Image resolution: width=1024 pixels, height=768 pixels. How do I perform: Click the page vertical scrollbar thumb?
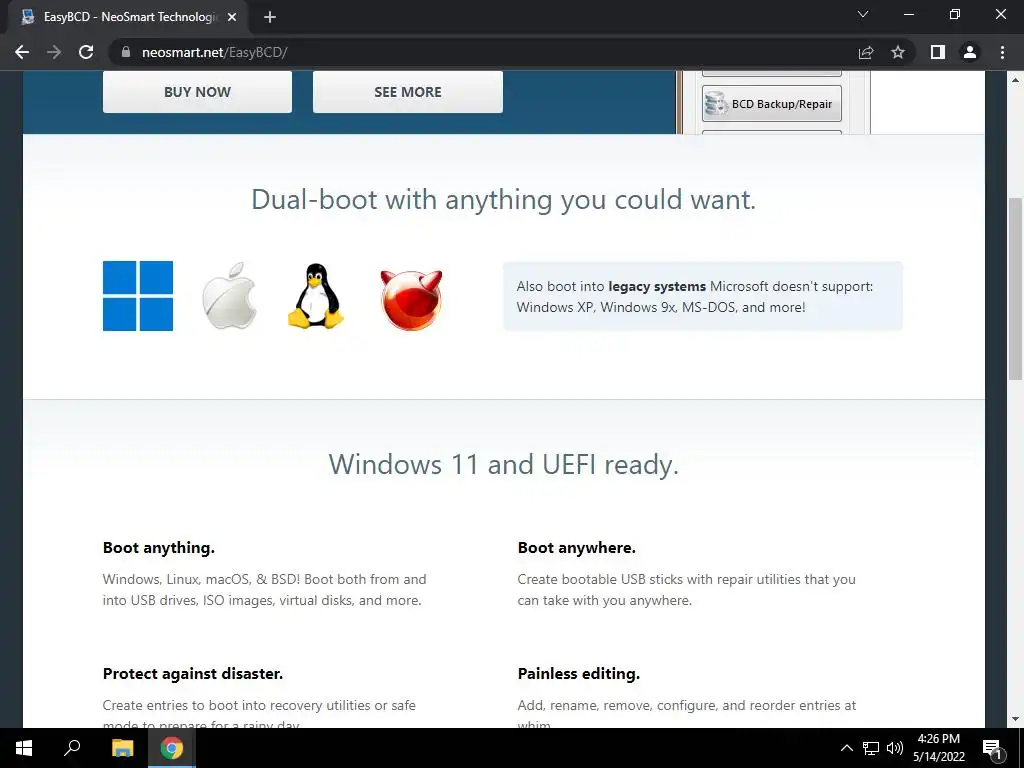[x=1016, y=288]
